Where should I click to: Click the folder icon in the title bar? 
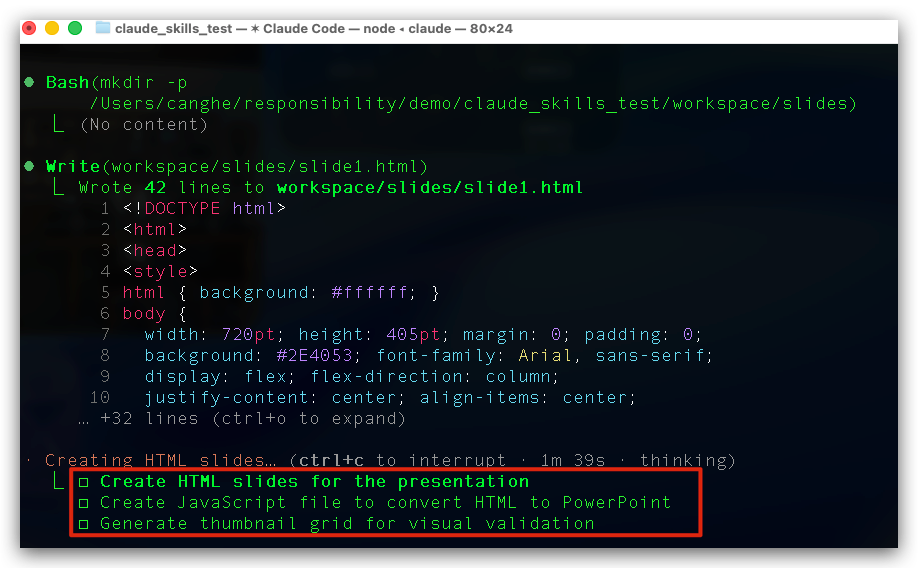coord(103,28)
